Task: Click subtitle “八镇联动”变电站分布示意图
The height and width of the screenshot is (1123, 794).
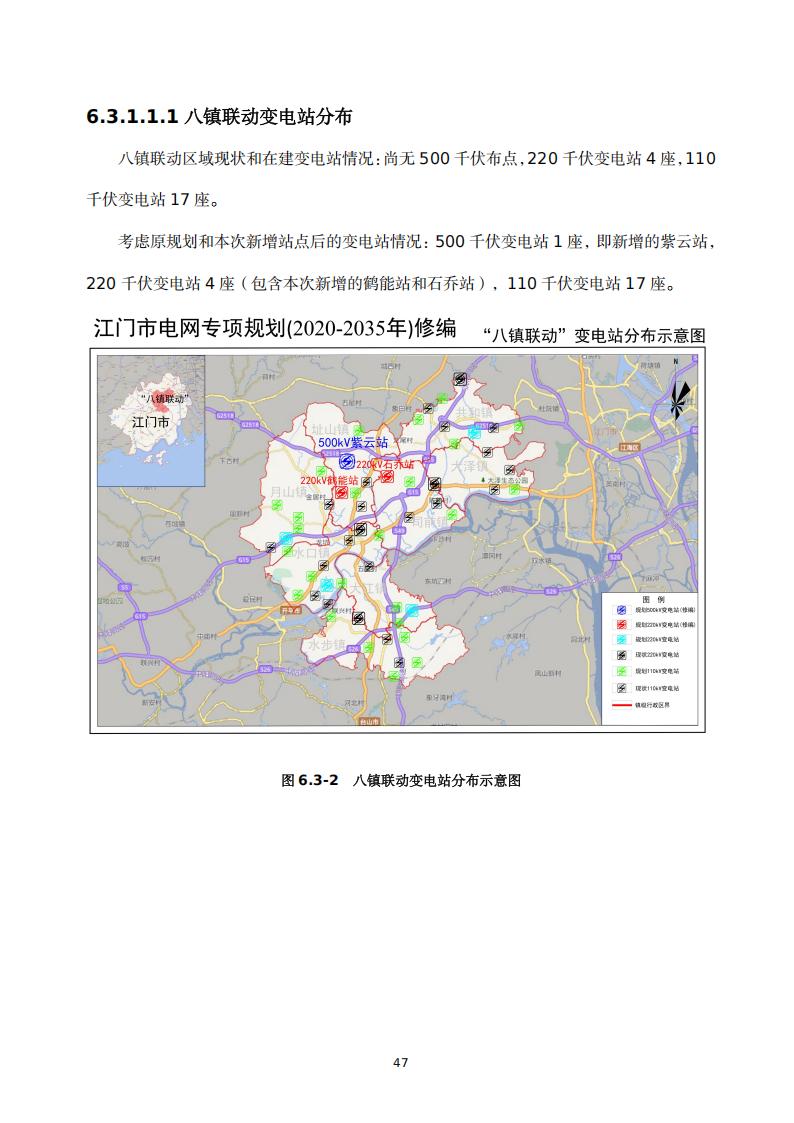Action: (594, 335)
